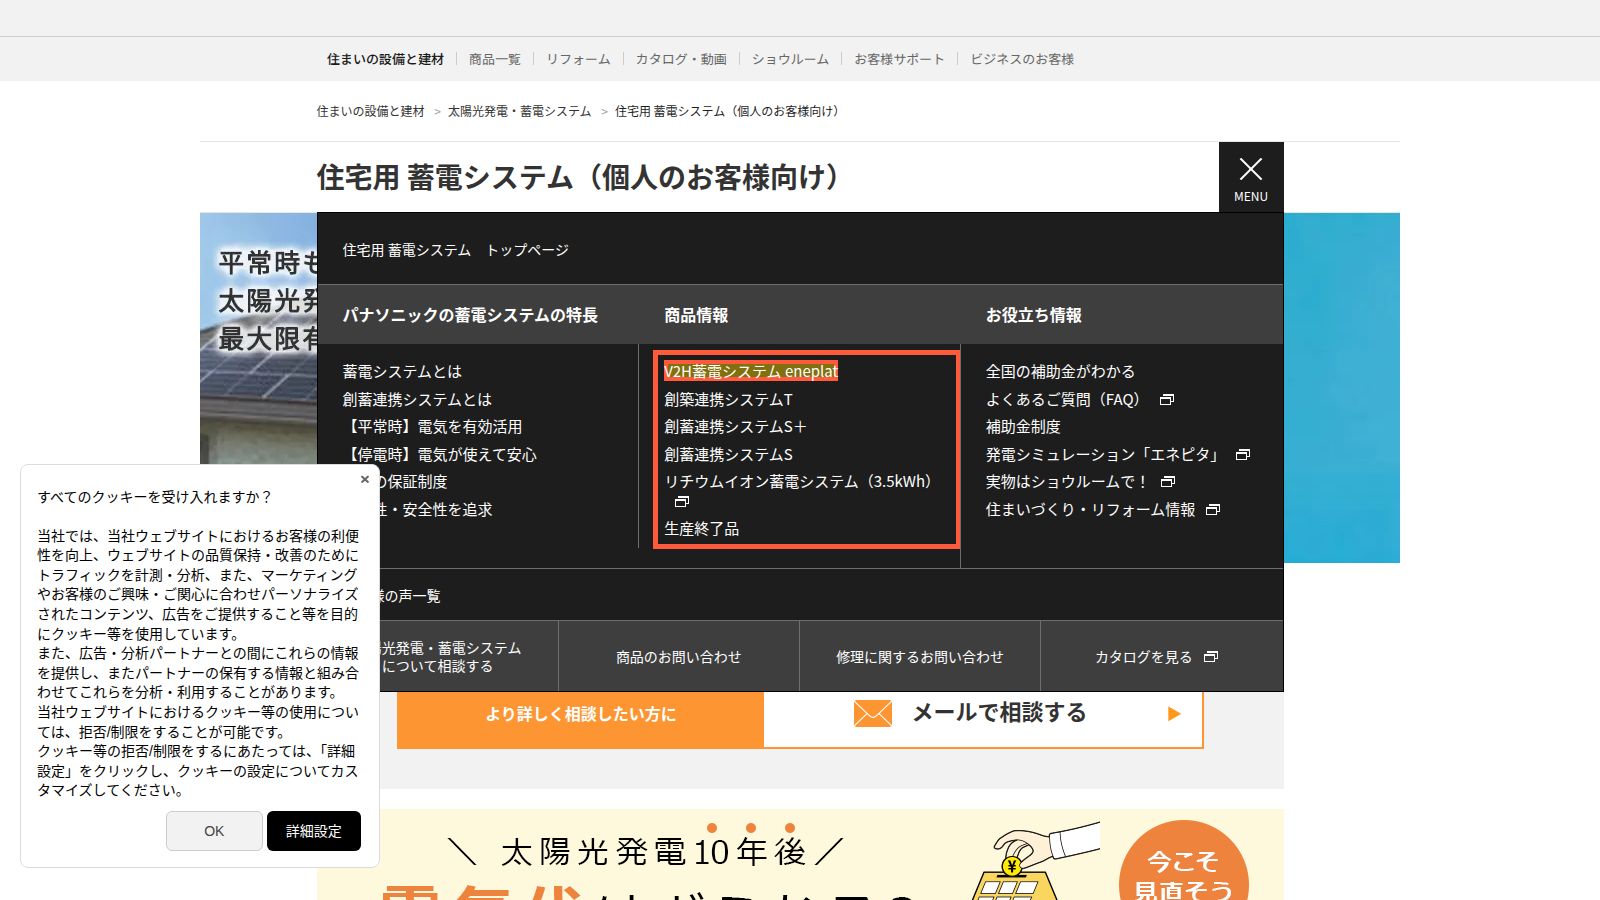Open 補助金制度 link
This screenshot has width=1600, height=900.
click(x=1023, y=427)
